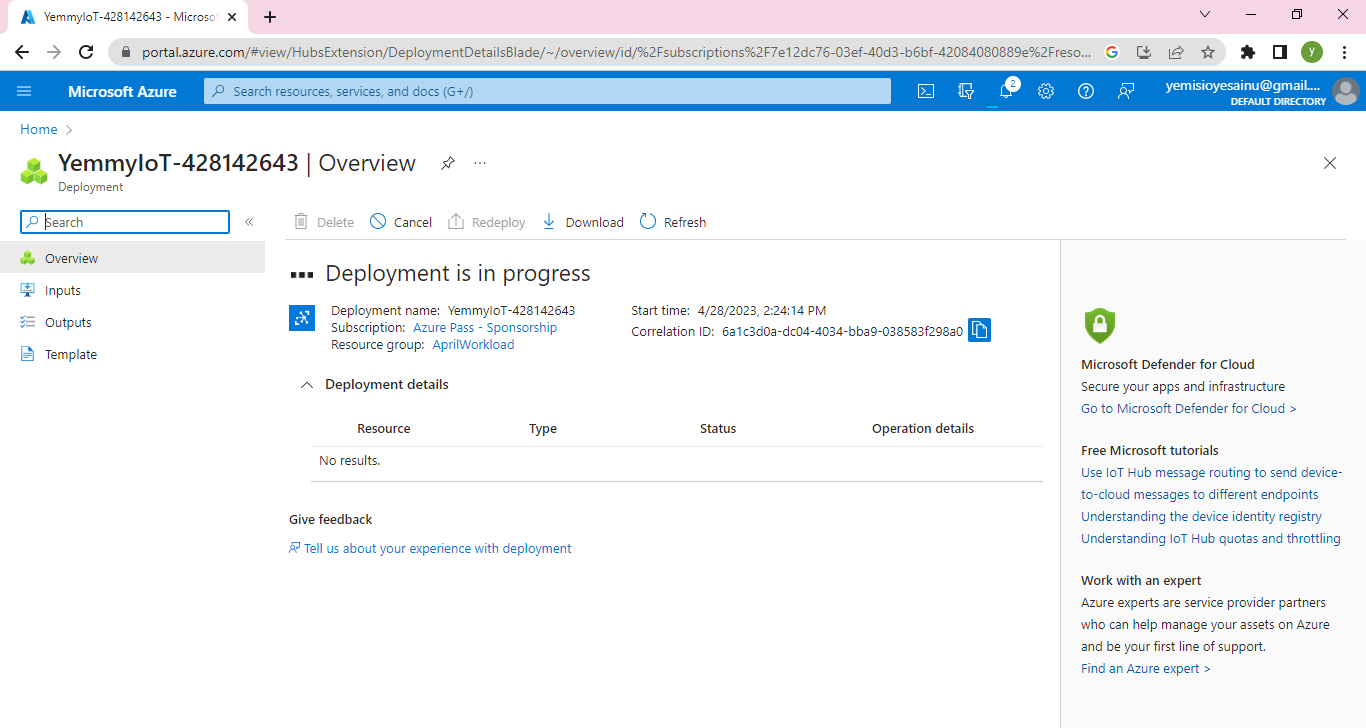Focus the left menu Search box

pos(125,222)
